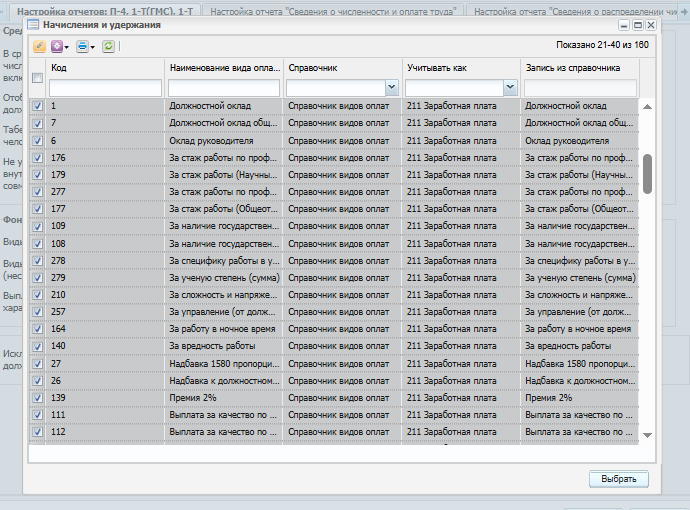This screenshot has height=510, width=690.
Task: Select the code 140 cell
Action: [x=105, y=346]
